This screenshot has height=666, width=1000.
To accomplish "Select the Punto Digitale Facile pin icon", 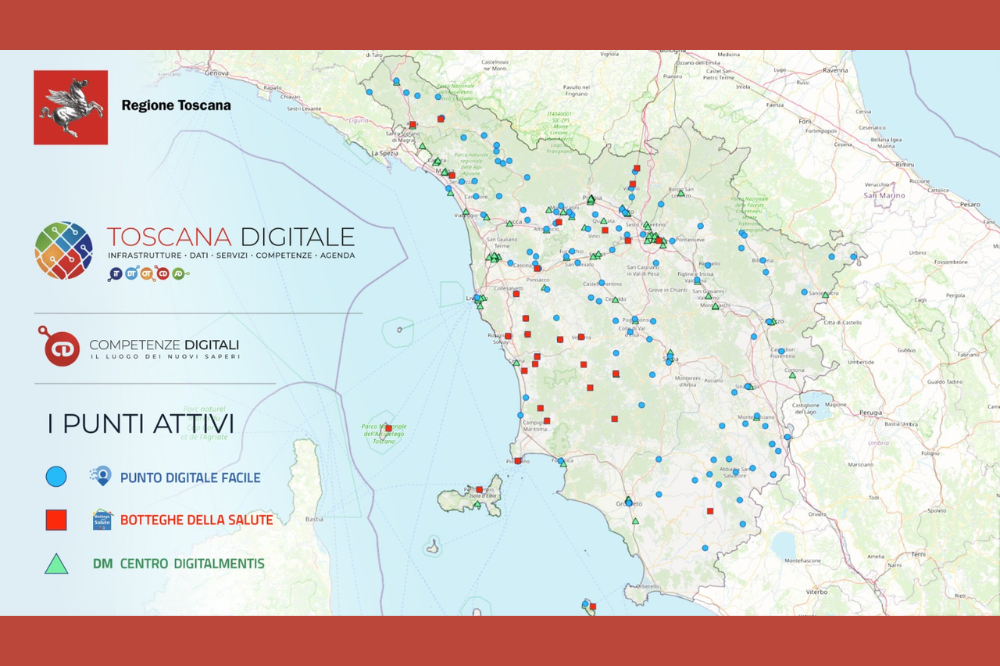I will click(103, 477).
